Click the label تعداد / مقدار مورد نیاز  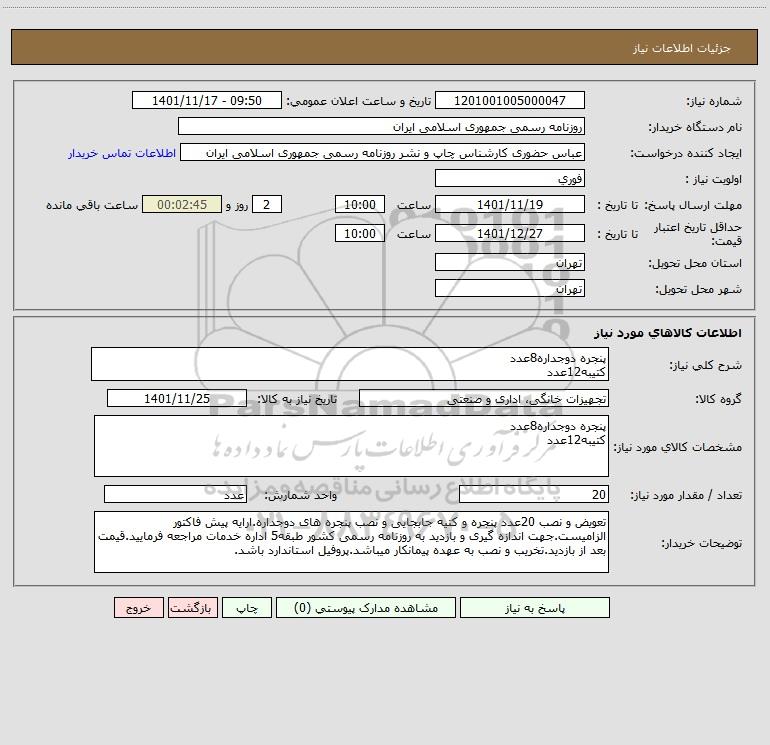pos(686,496)
